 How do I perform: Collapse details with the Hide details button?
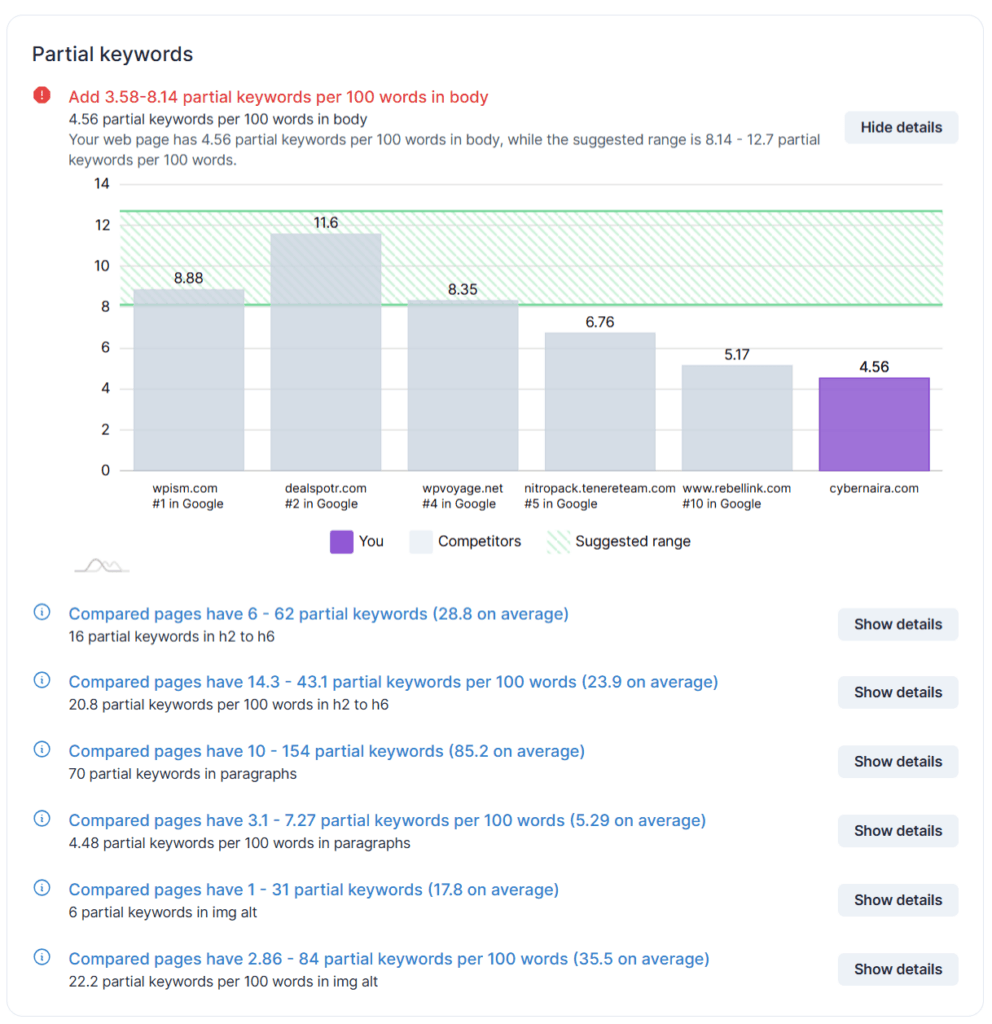900,127
